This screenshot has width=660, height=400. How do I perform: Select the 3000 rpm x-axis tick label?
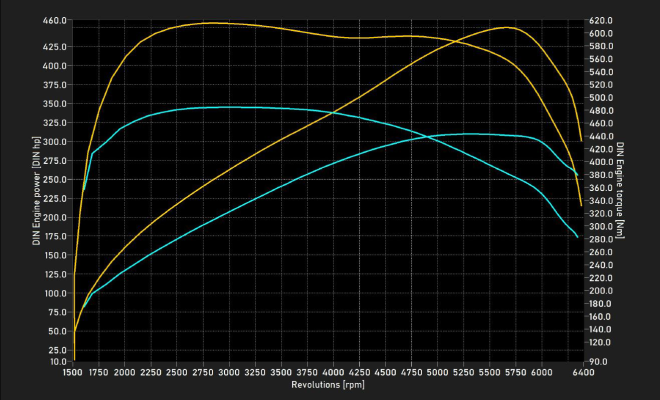pos(229,372)
